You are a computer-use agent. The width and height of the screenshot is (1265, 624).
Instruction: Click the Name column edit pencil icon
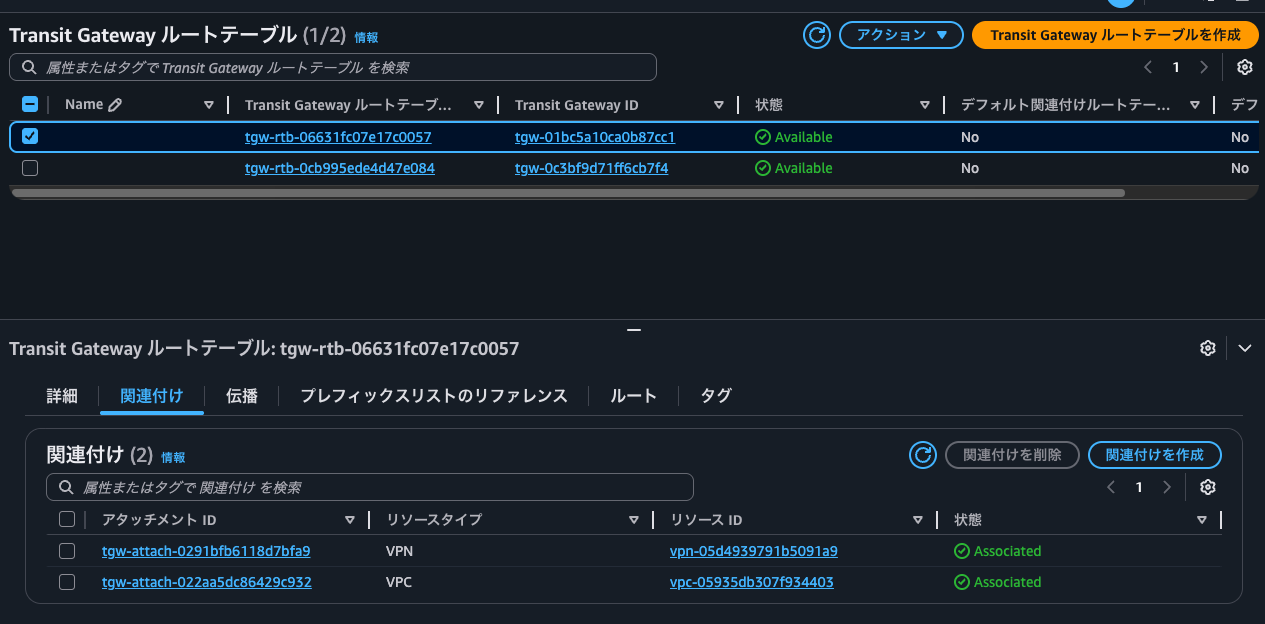[115, 104]
